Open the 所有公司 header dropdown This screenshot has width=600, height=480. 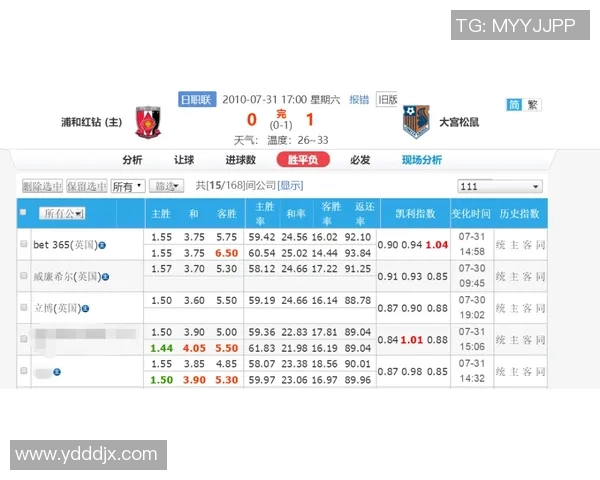(62, 213)
